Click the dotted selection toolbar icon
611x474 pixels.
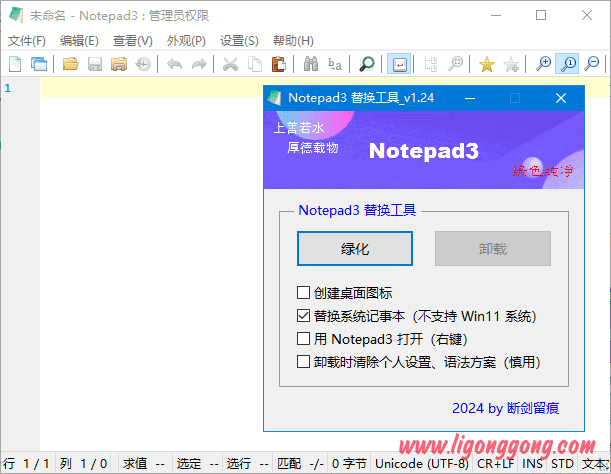[431, 64]
